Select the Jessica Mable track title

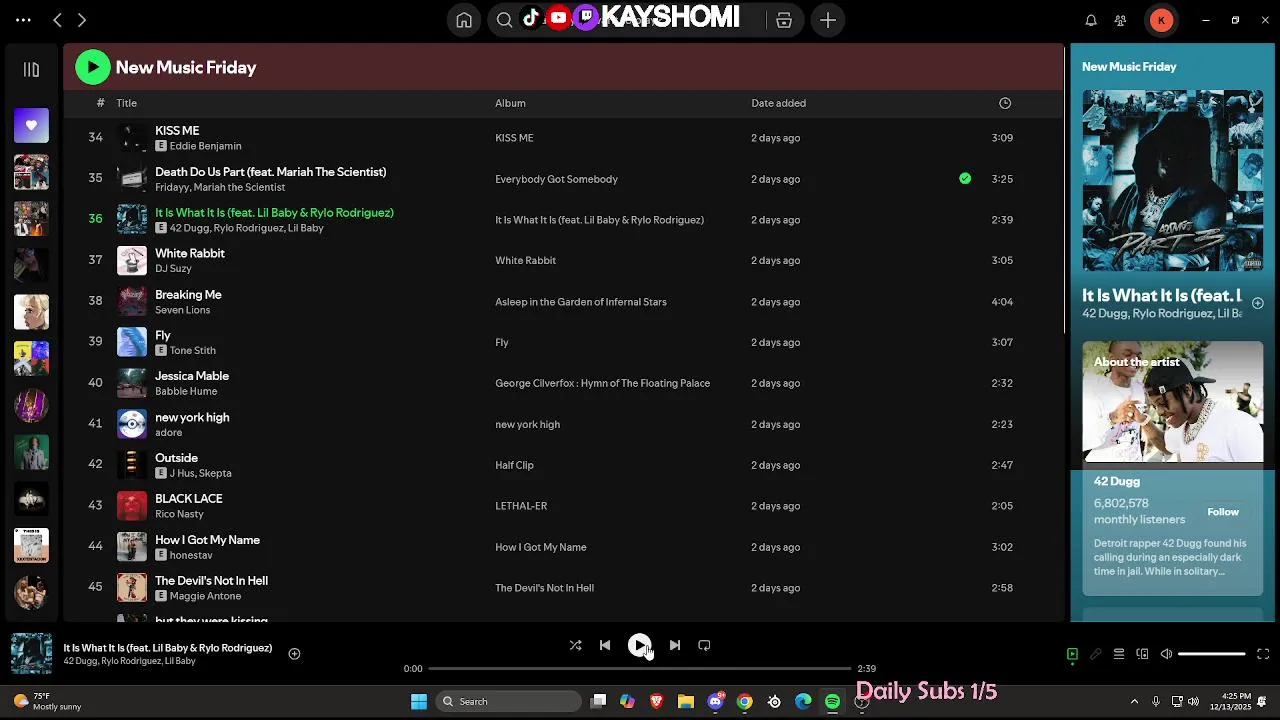192,376
